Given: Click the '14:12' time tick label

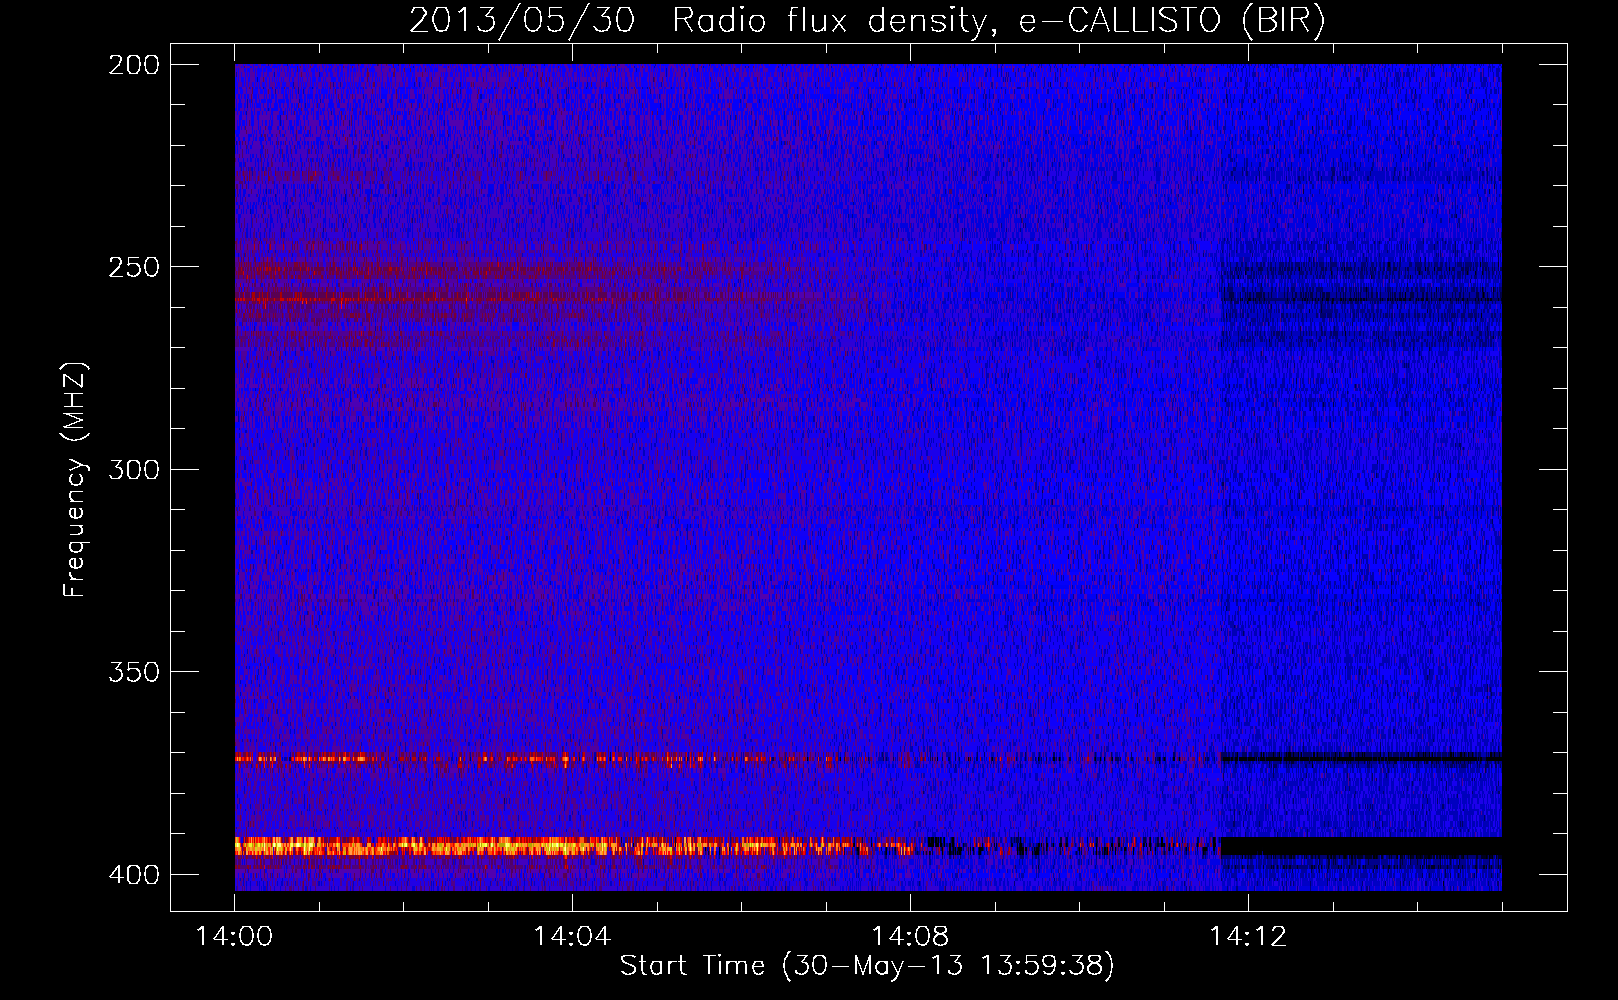Looking at the screenshot, I should (1248, 937).
